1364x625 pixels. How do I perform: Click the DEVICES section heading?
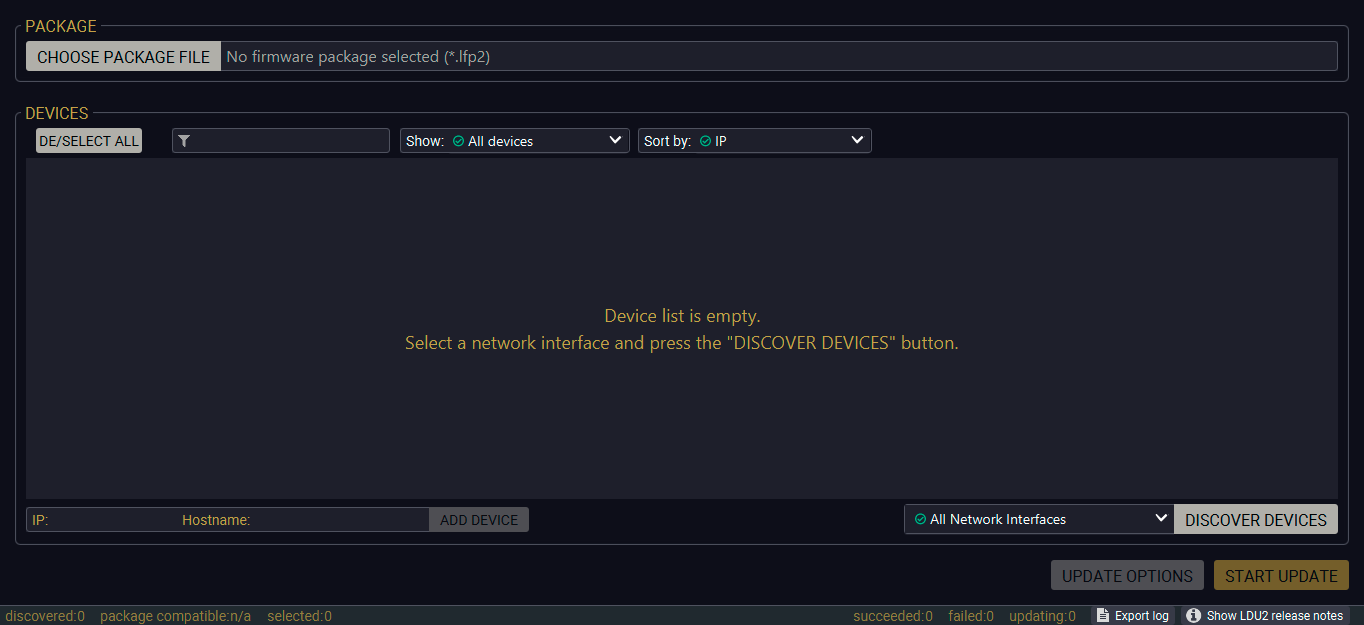tap(57, 113)
